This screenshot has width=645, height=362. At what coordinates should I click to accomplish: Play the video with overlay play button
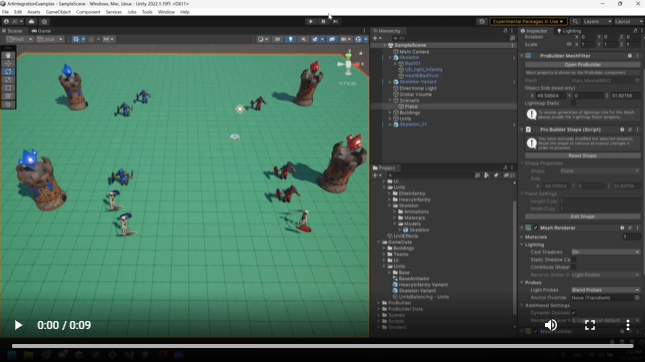[x=18, y=325]
